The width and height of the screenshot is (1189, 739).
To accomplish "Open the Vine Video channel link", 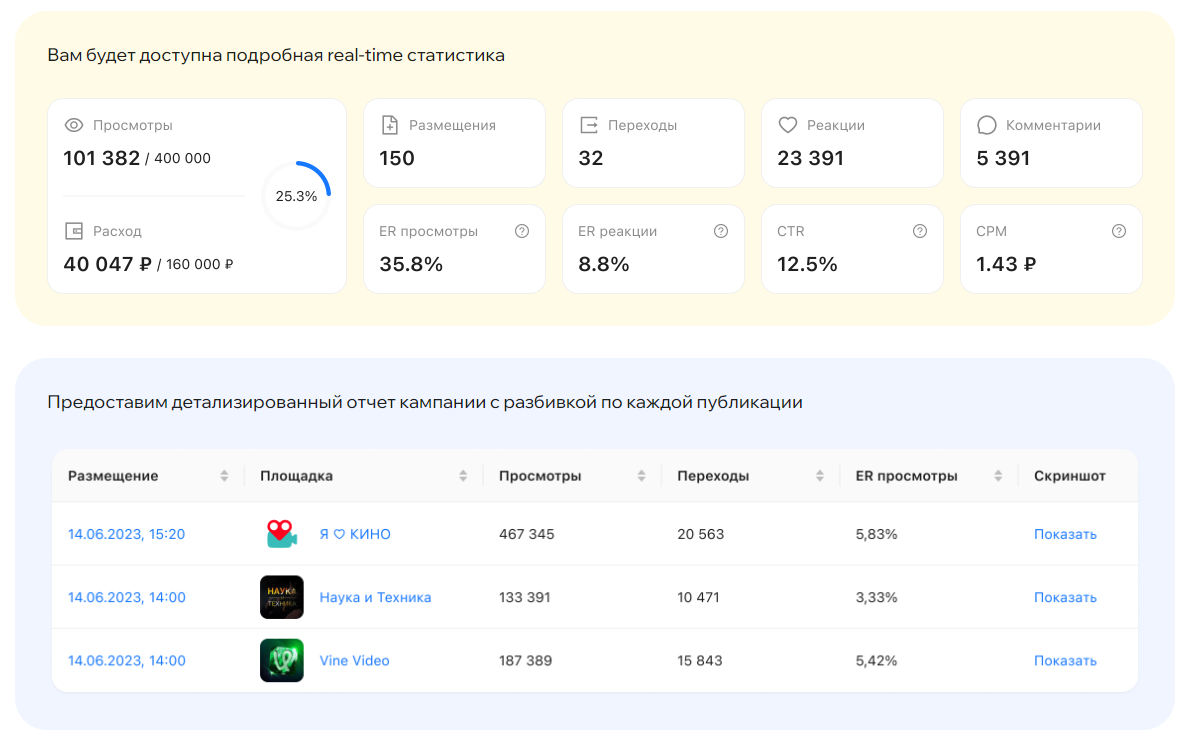I will [354, 660].
